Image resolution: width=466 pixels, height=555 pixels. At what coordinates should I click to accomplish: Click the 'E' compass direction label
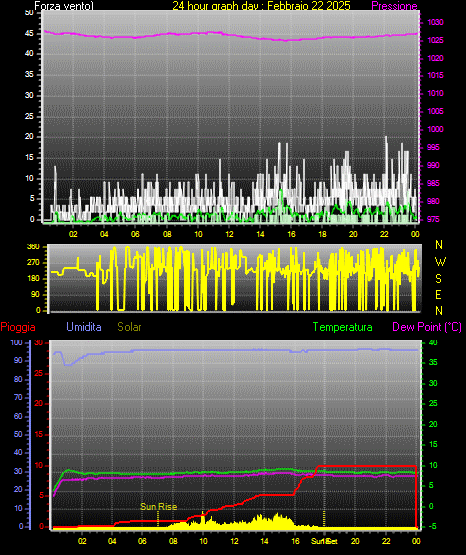pos(438,295)
